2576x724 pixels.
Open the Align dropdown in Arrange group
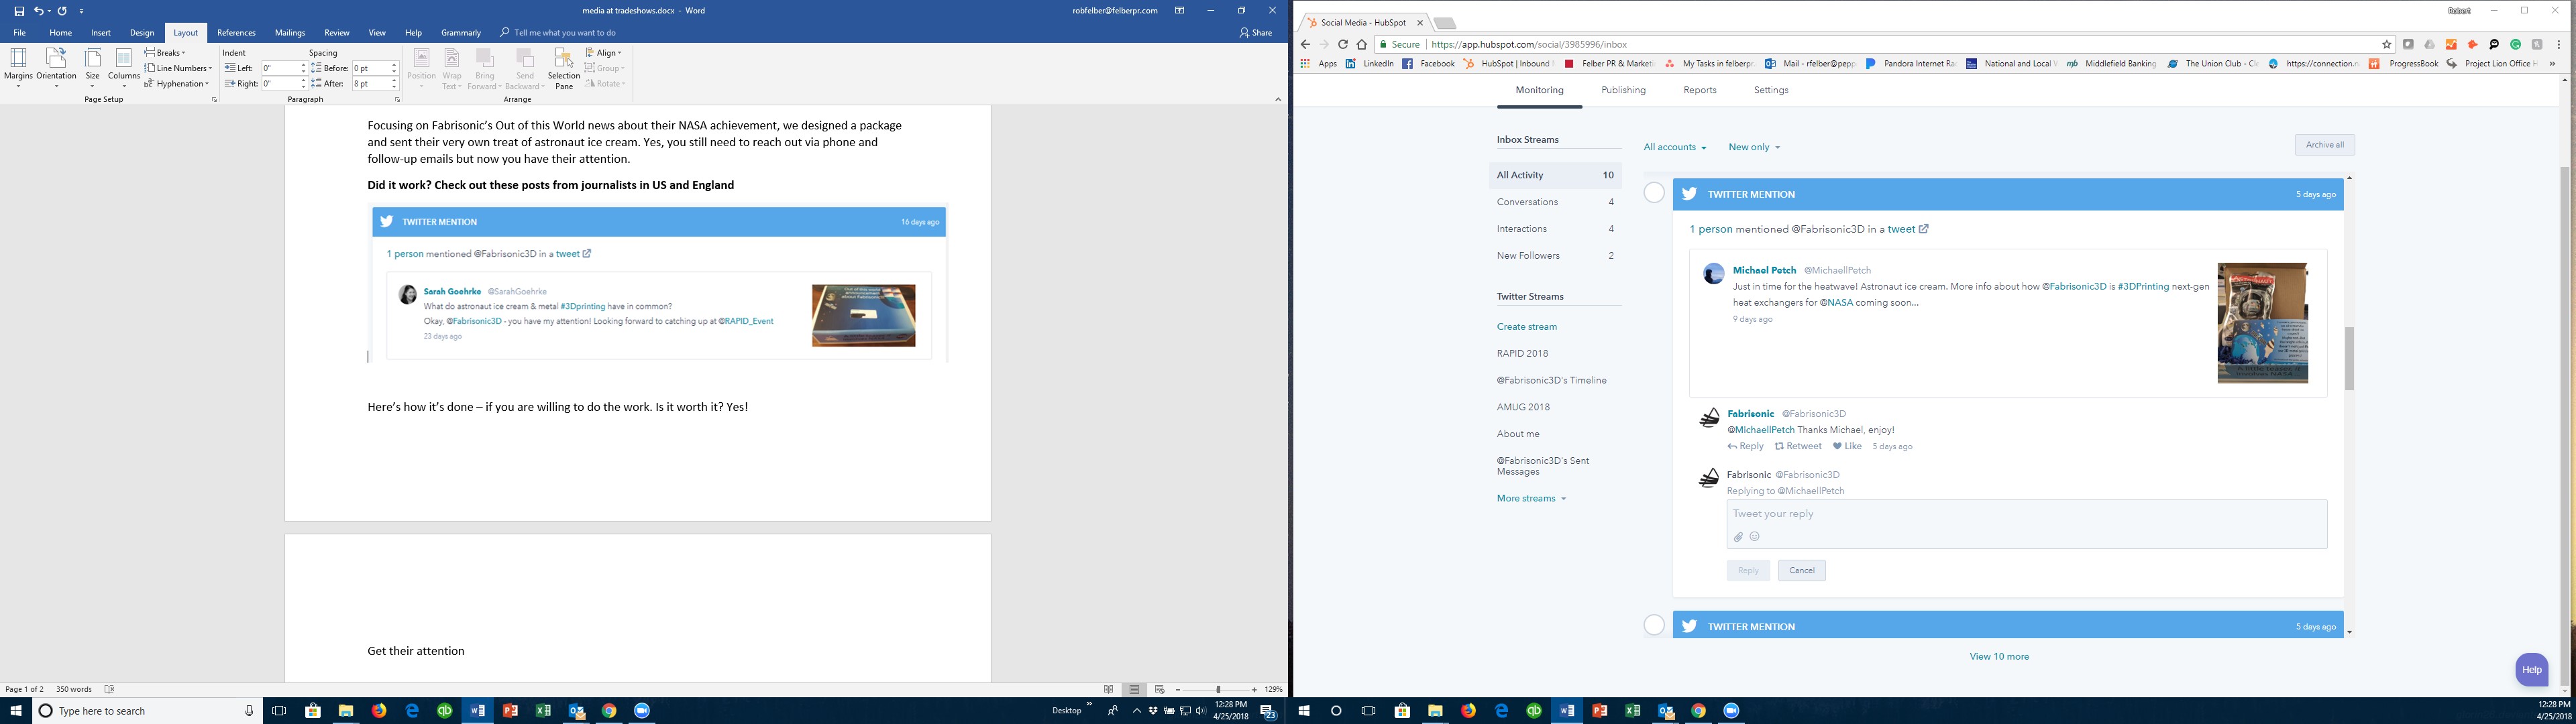(x=604, y=52)
